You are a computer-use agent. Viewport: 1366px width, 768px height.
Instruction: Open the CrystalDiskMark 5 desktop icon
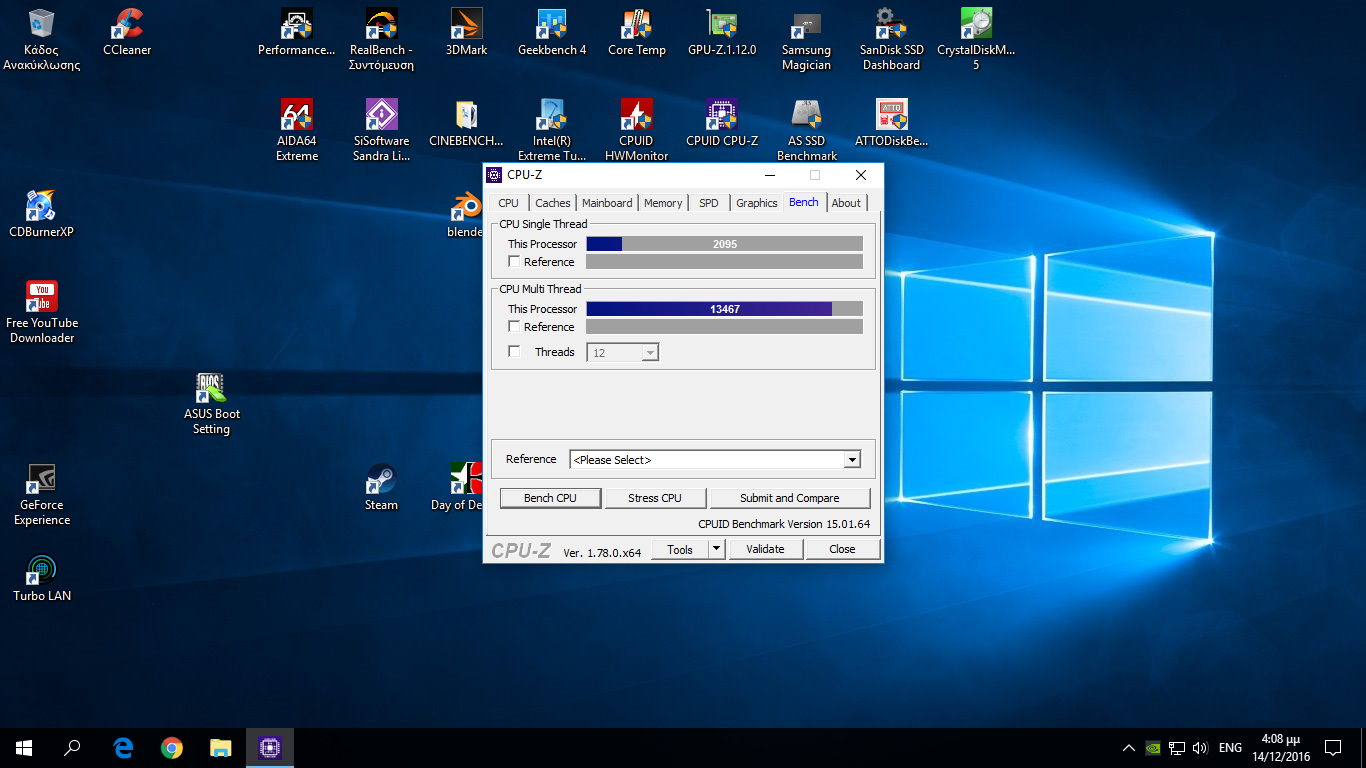click(x=976, y=40)
